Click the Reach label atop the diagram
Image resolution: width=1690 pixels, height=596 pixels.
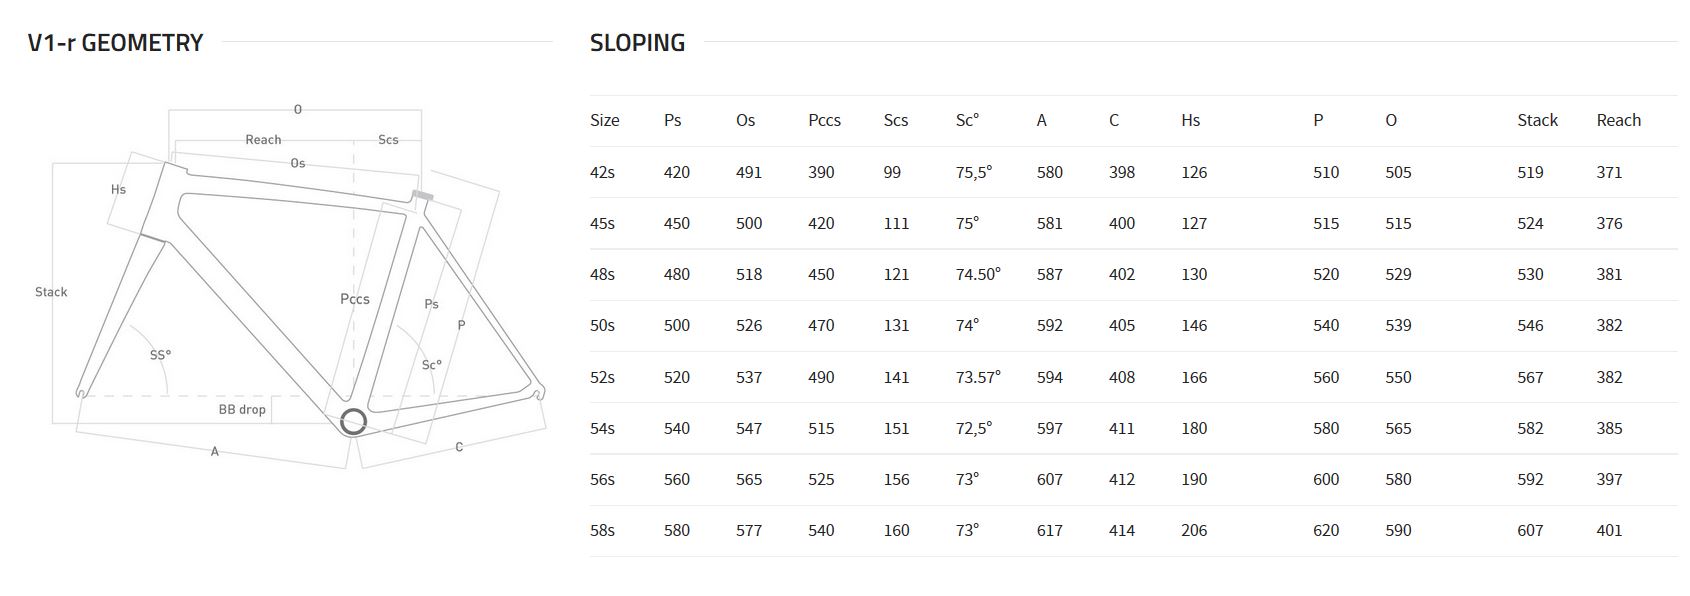coord(263,140)
